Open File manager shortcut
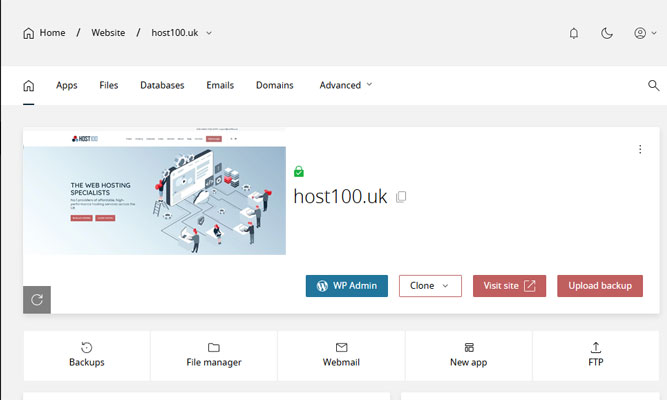This screenshot has height=400, width=667. [214, 355]
